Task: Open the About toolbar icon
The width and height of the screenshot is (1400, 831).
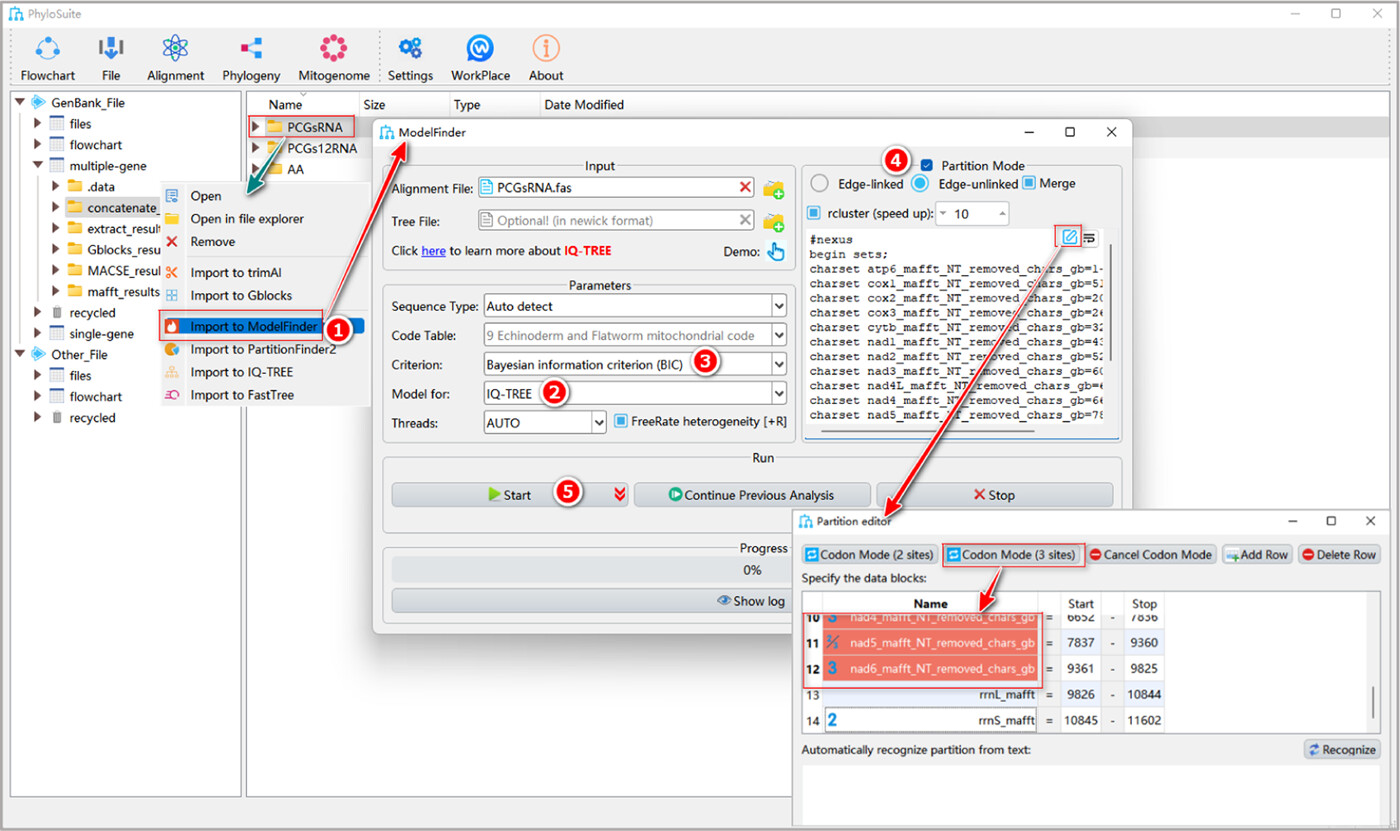Action: 546,58
